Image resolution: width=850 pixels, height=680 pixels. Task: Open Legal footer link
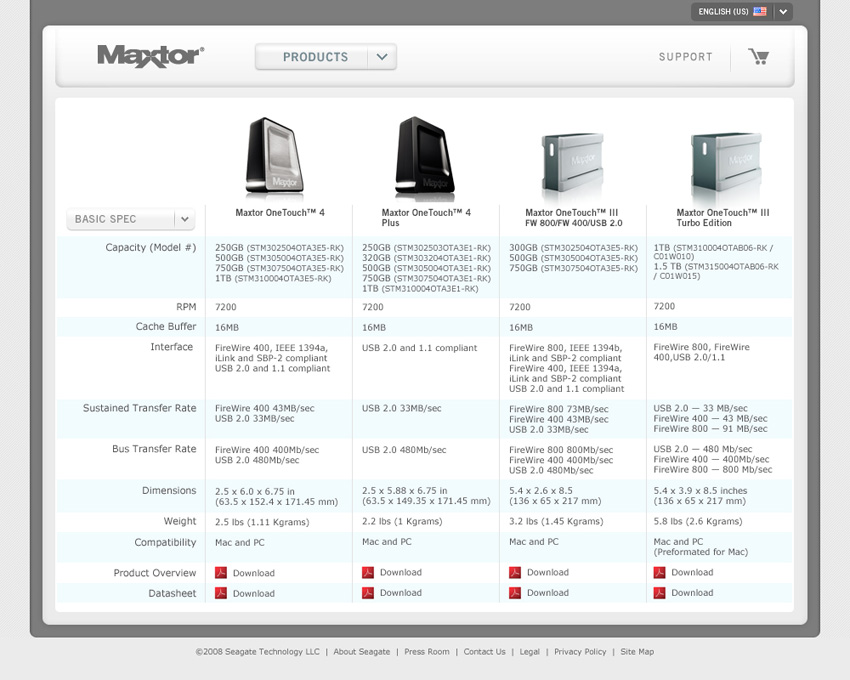[x=529, y=652]
